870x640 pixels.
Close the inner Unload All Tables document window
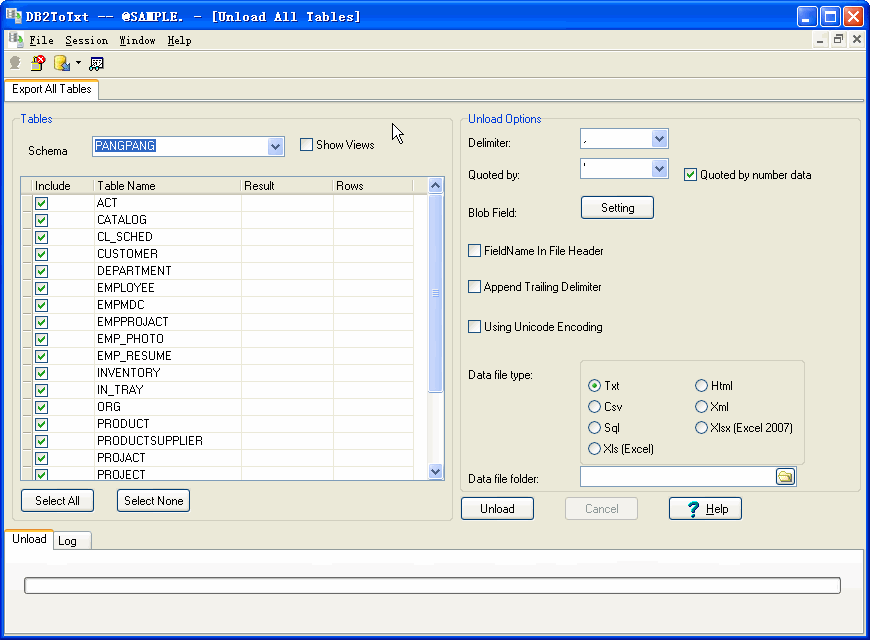coord(857,39)
